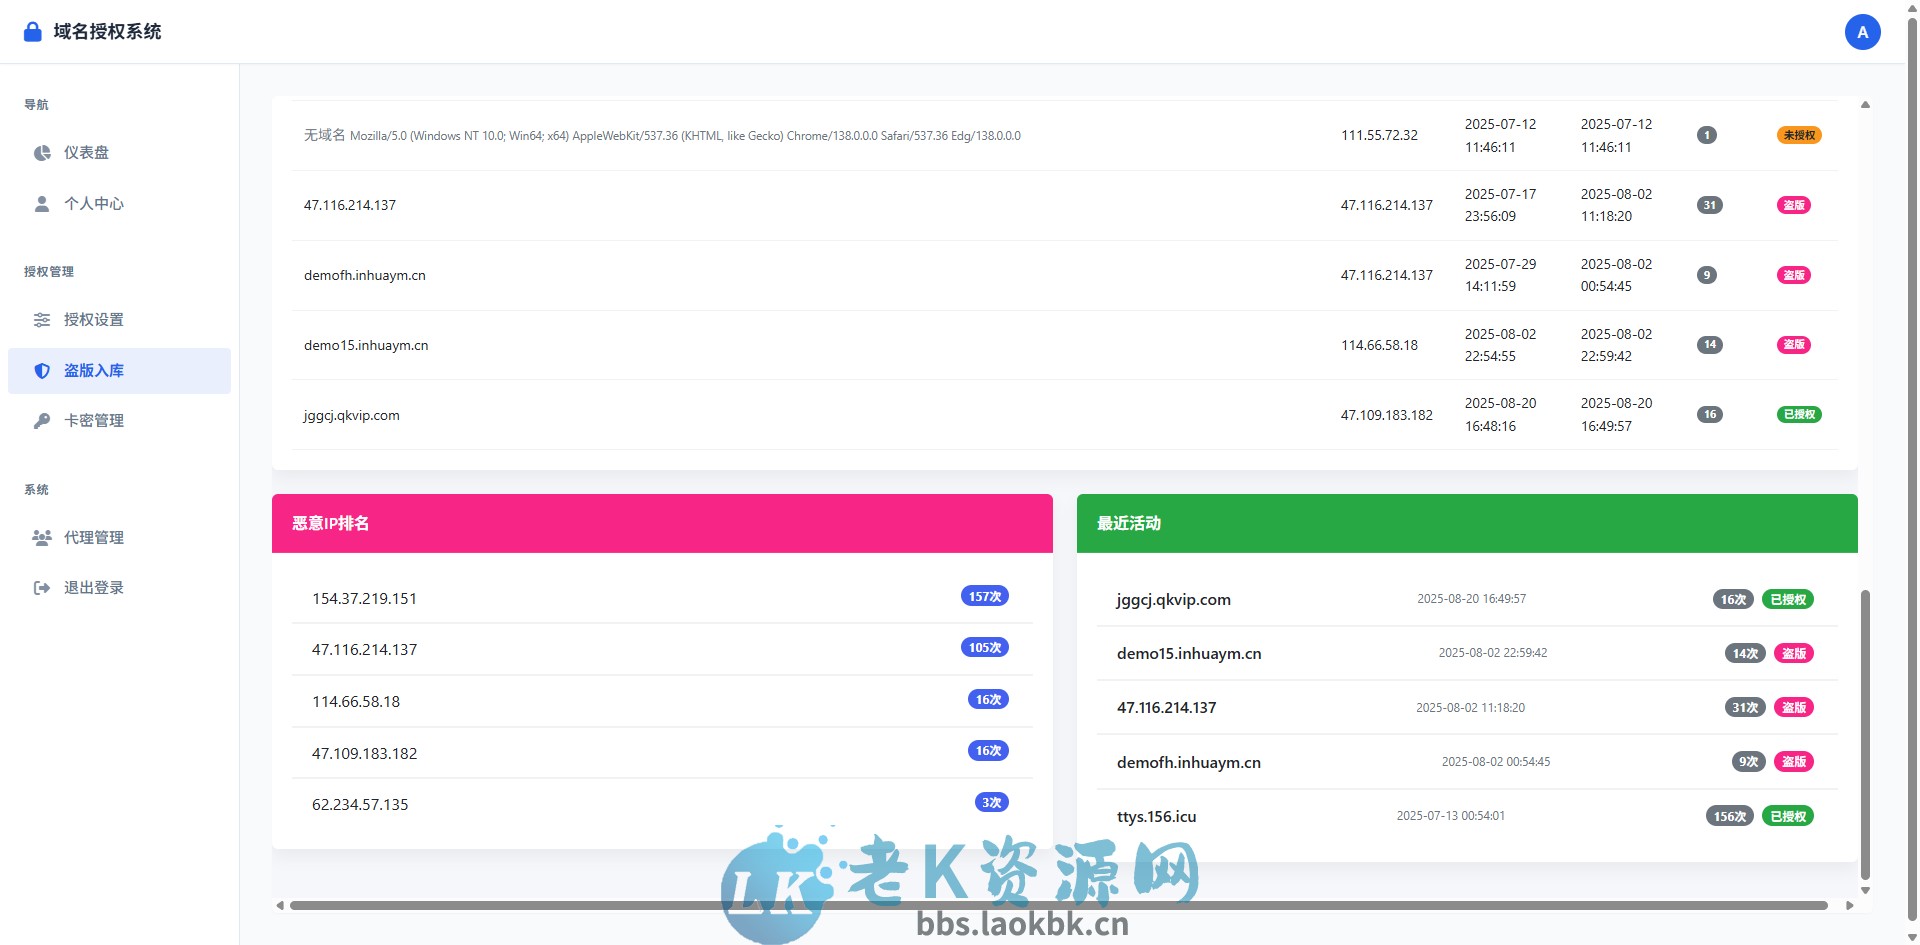The height and width of the screenshot is (945, 1920).
Task: Click the down arrow of the vertical scrollbar
Action: coord(1865,888)
